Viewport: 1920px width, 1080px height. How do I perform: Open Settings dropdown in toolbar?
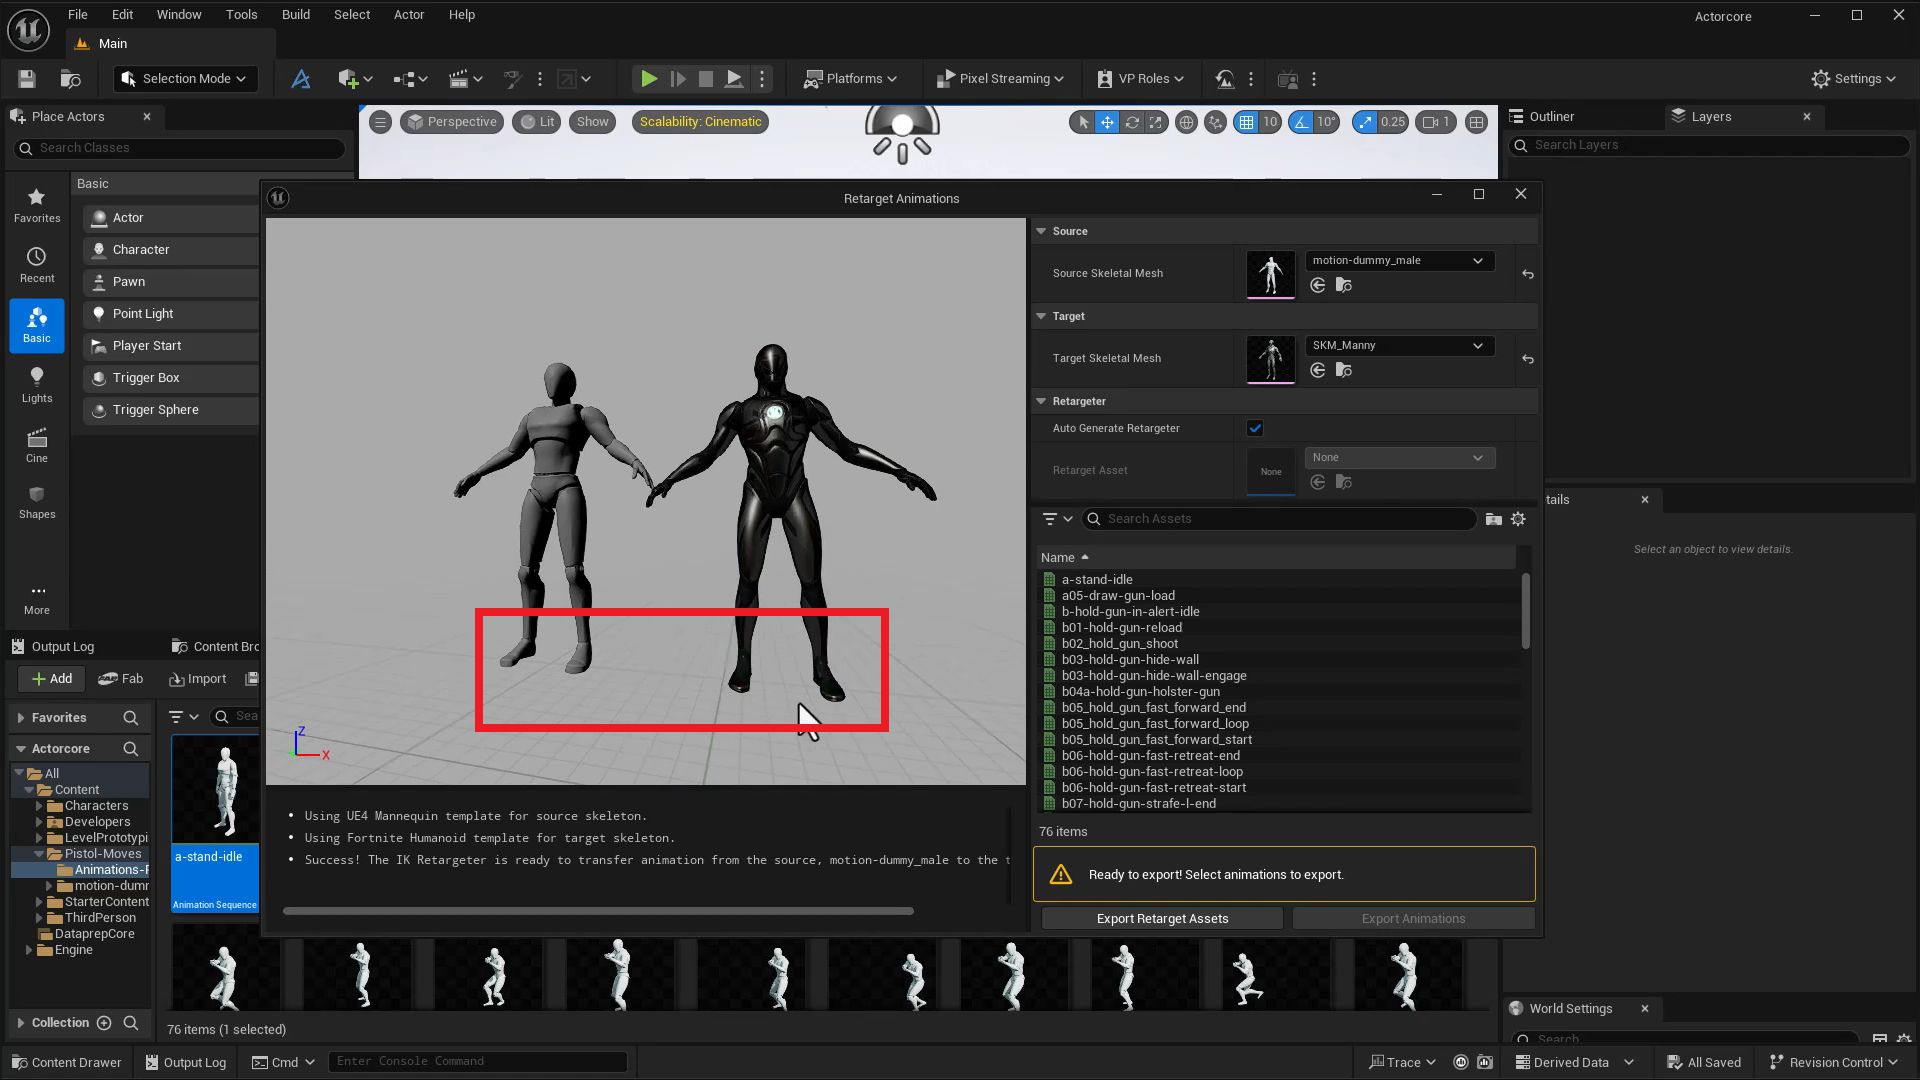pyautogui.click(x=1854, y=79)
